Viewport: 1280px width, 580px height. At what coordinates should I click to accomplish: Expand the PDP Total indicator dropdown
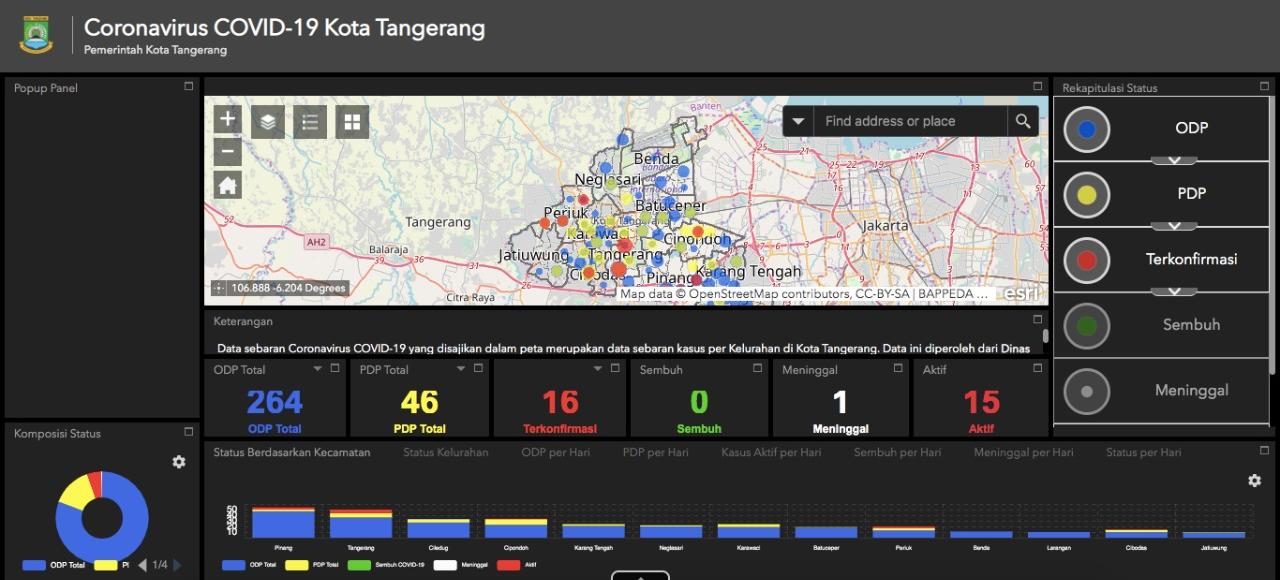[461, 369]
